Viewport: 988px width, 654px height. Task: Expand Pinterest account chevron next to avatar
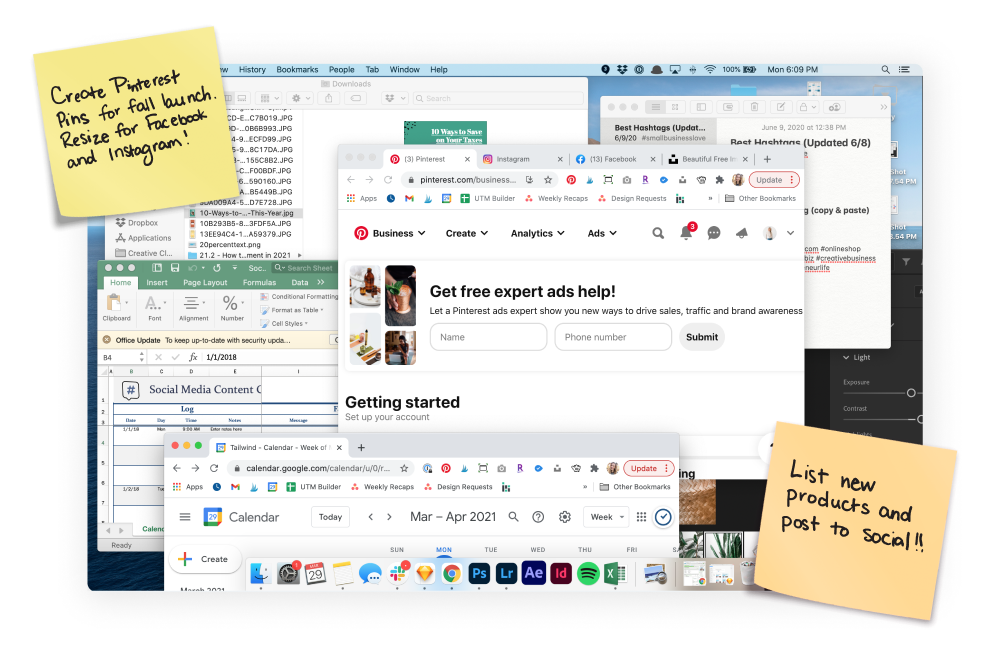pyautogui.click(x=790, y=233)
